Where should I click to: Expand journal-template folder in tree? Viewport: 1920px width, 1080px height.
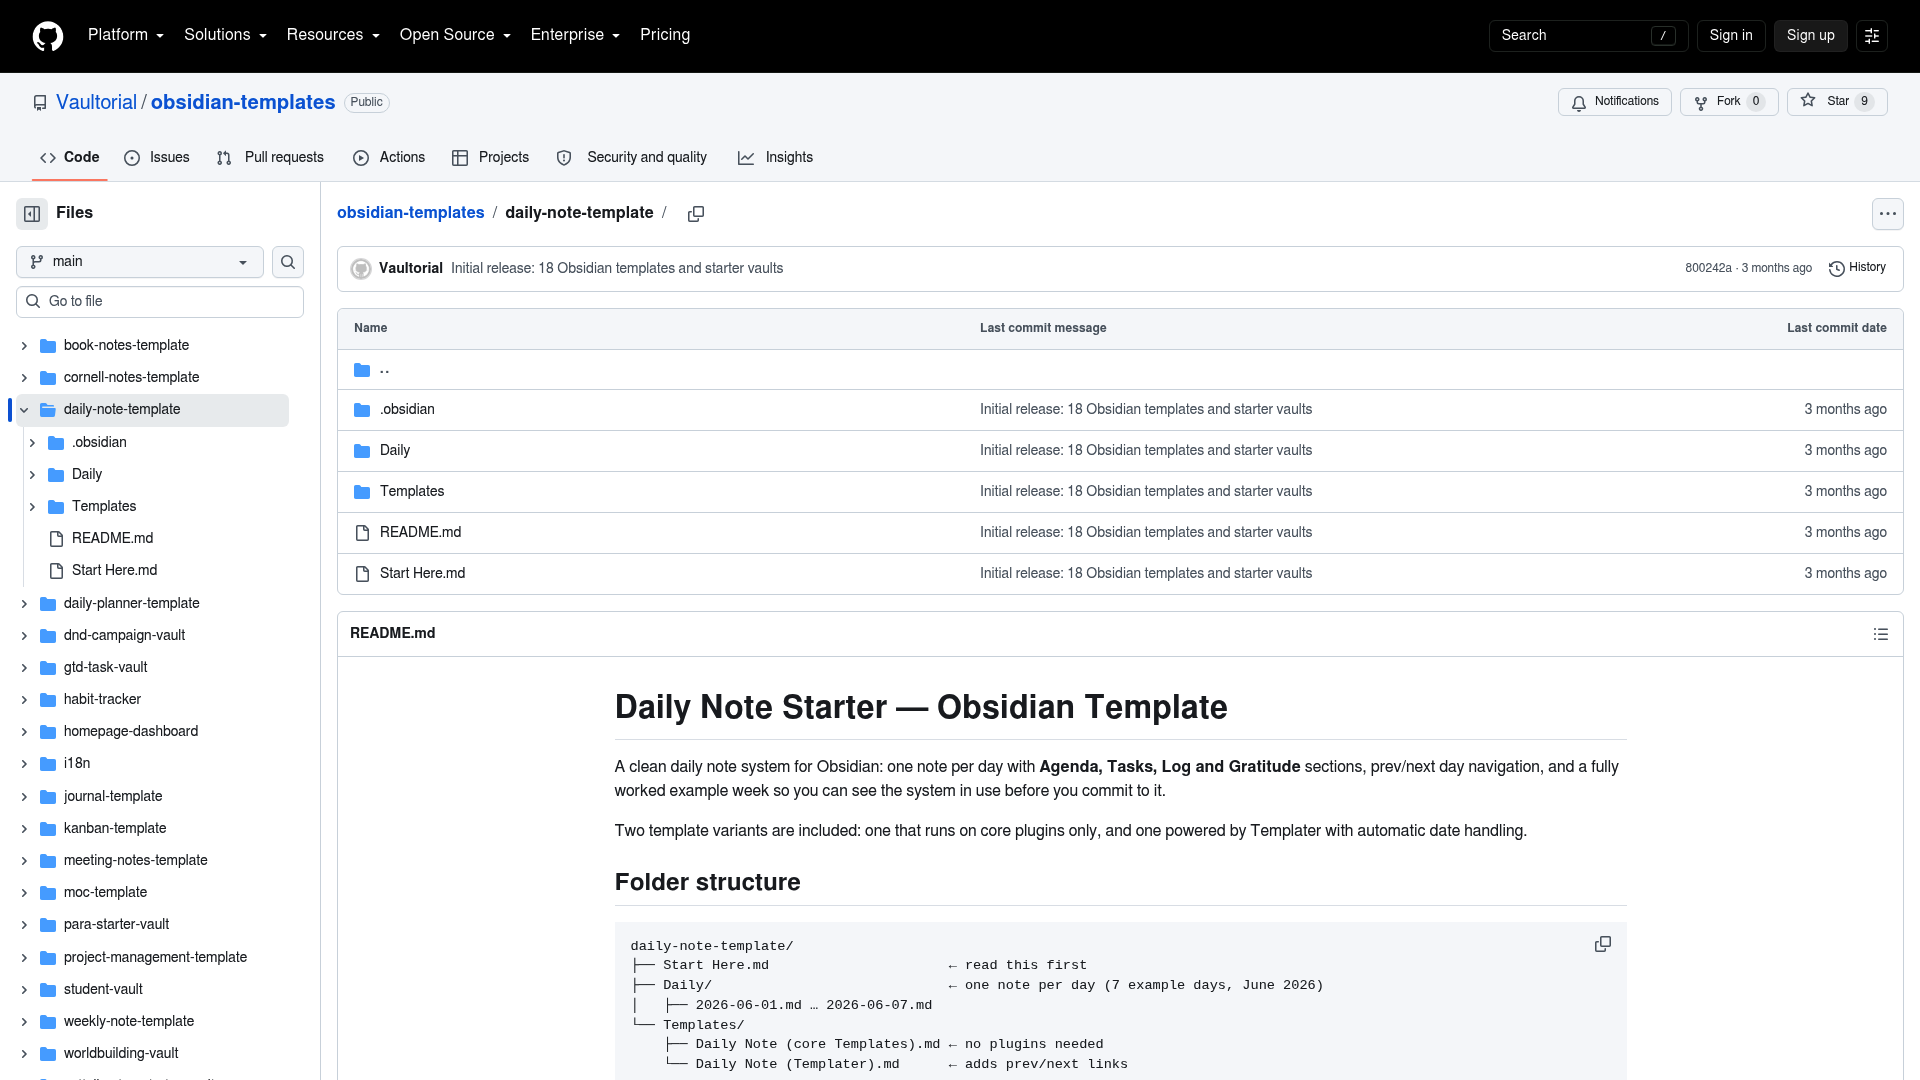pyautogui.click(x=24, y=797)
